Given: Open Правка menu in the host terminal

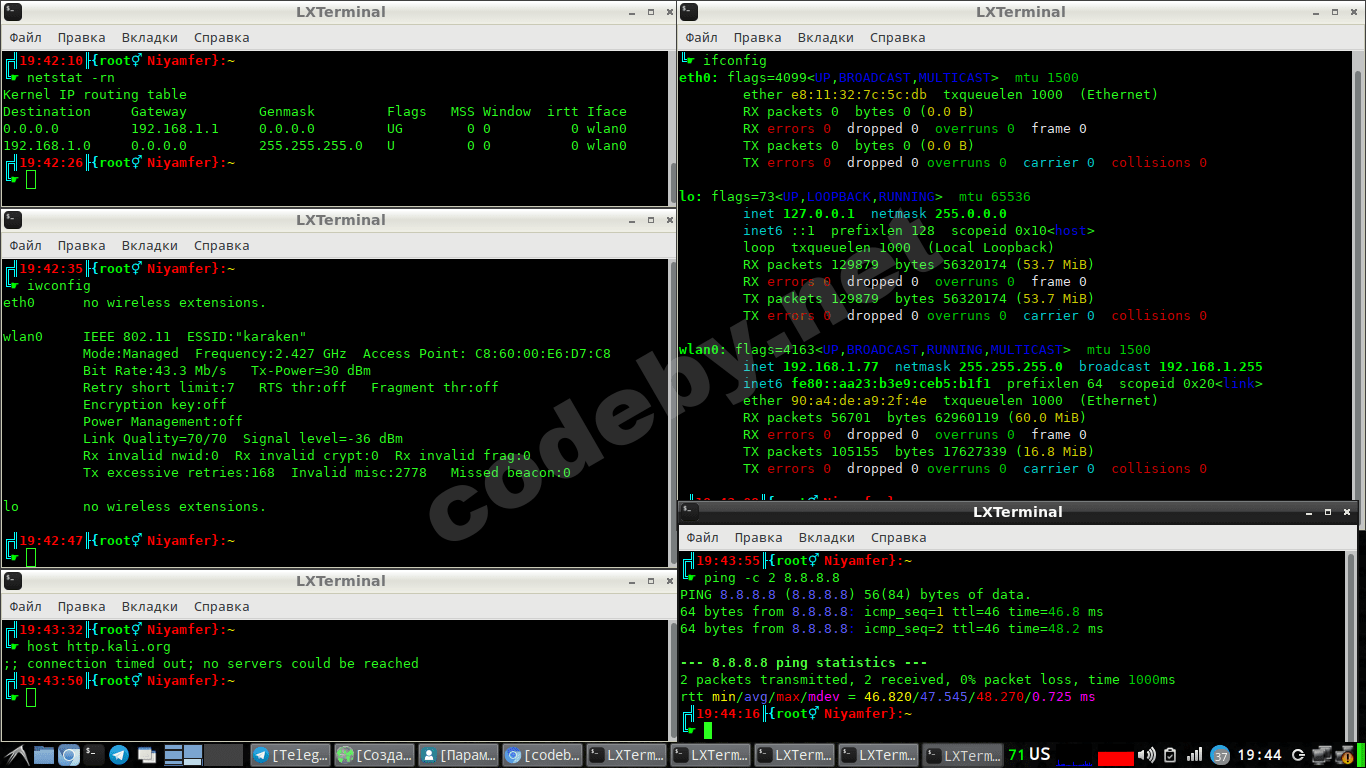Looking at the screenshot, I should 81,607.
